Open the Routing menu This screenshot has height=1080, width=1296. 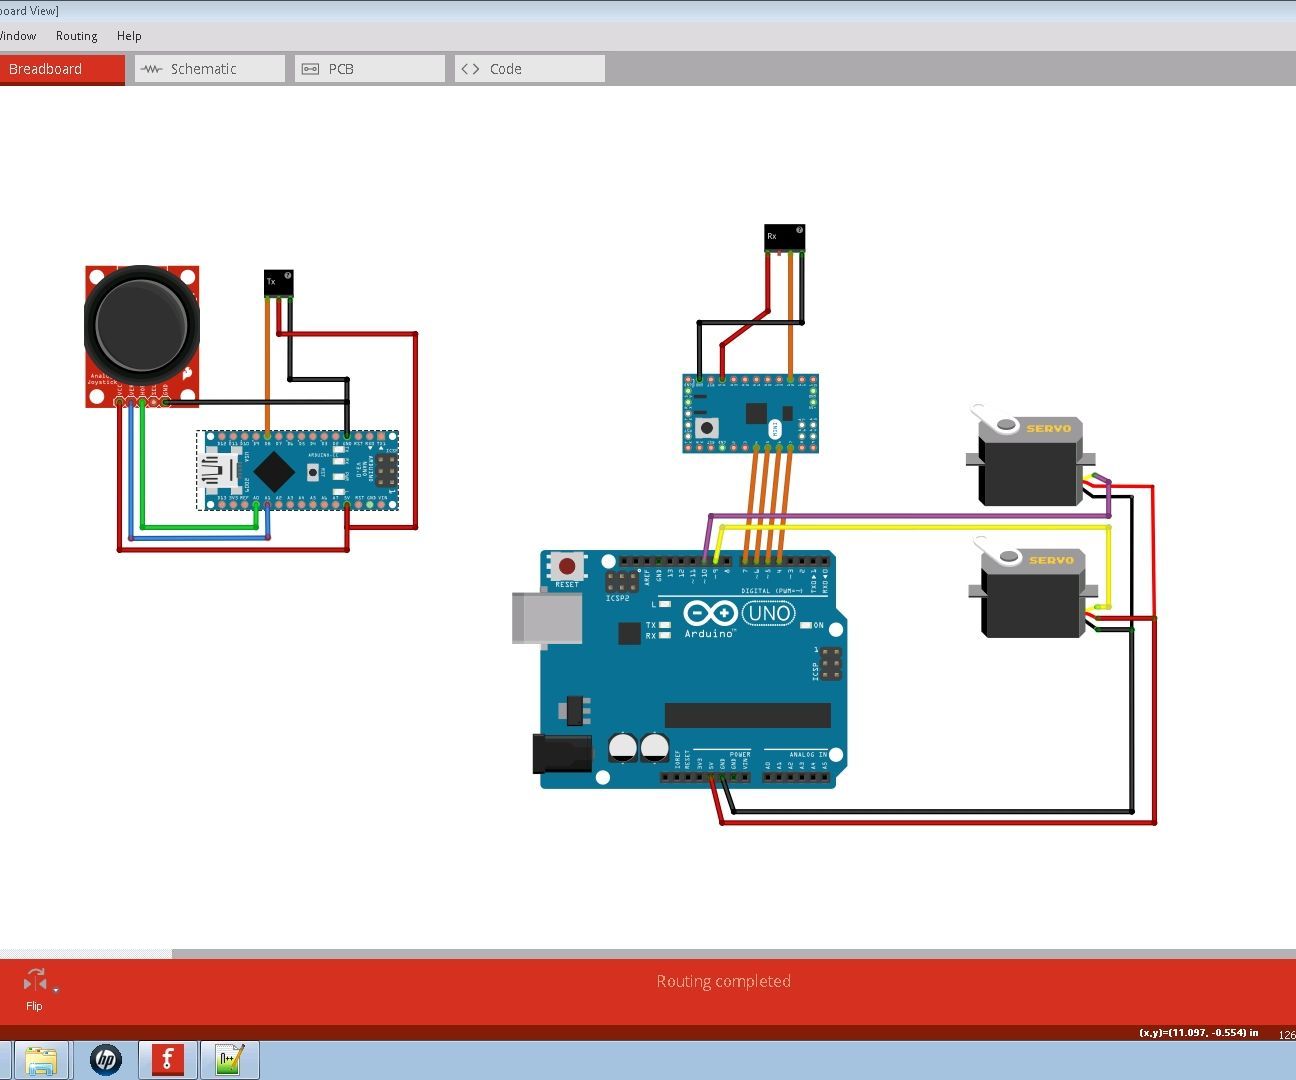(x=76, y=35)
